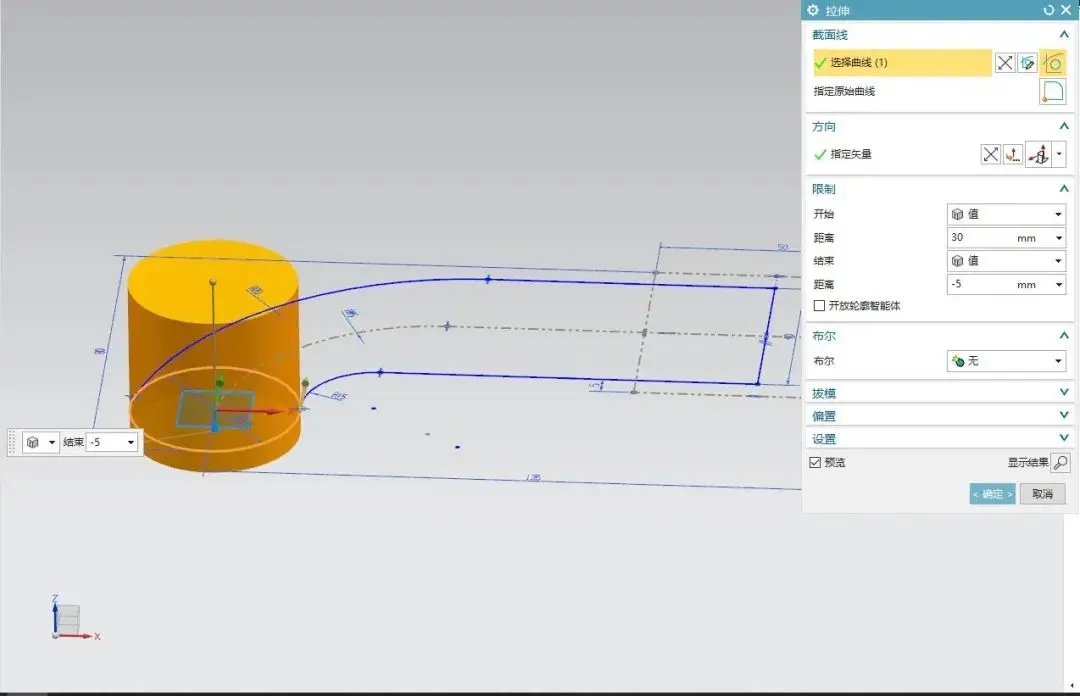
Task: Reset the 拉伸 dialog with the reset icon
Action: (1048, 10)
